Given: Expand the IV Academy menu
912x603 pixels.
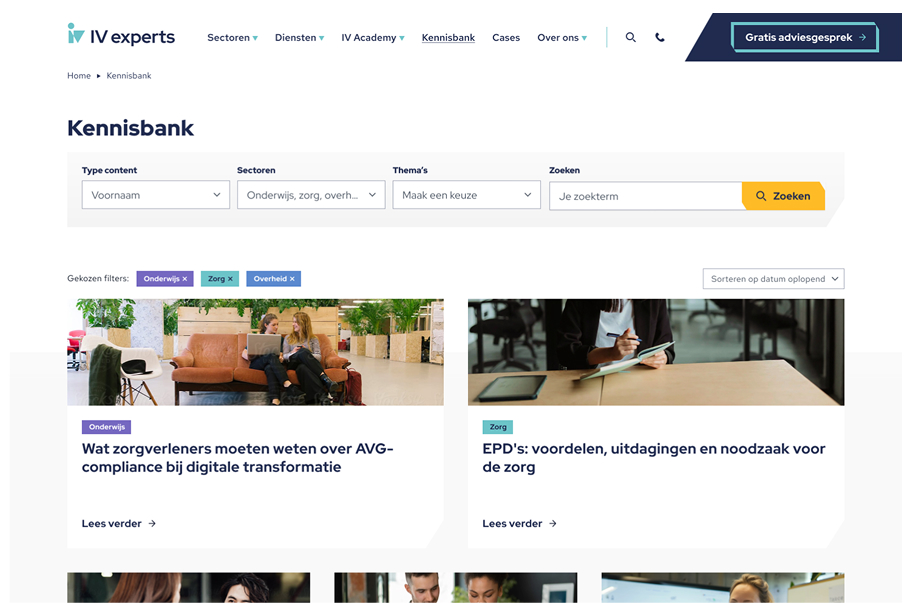Looking at the screenshot, I should coord(373,37).
